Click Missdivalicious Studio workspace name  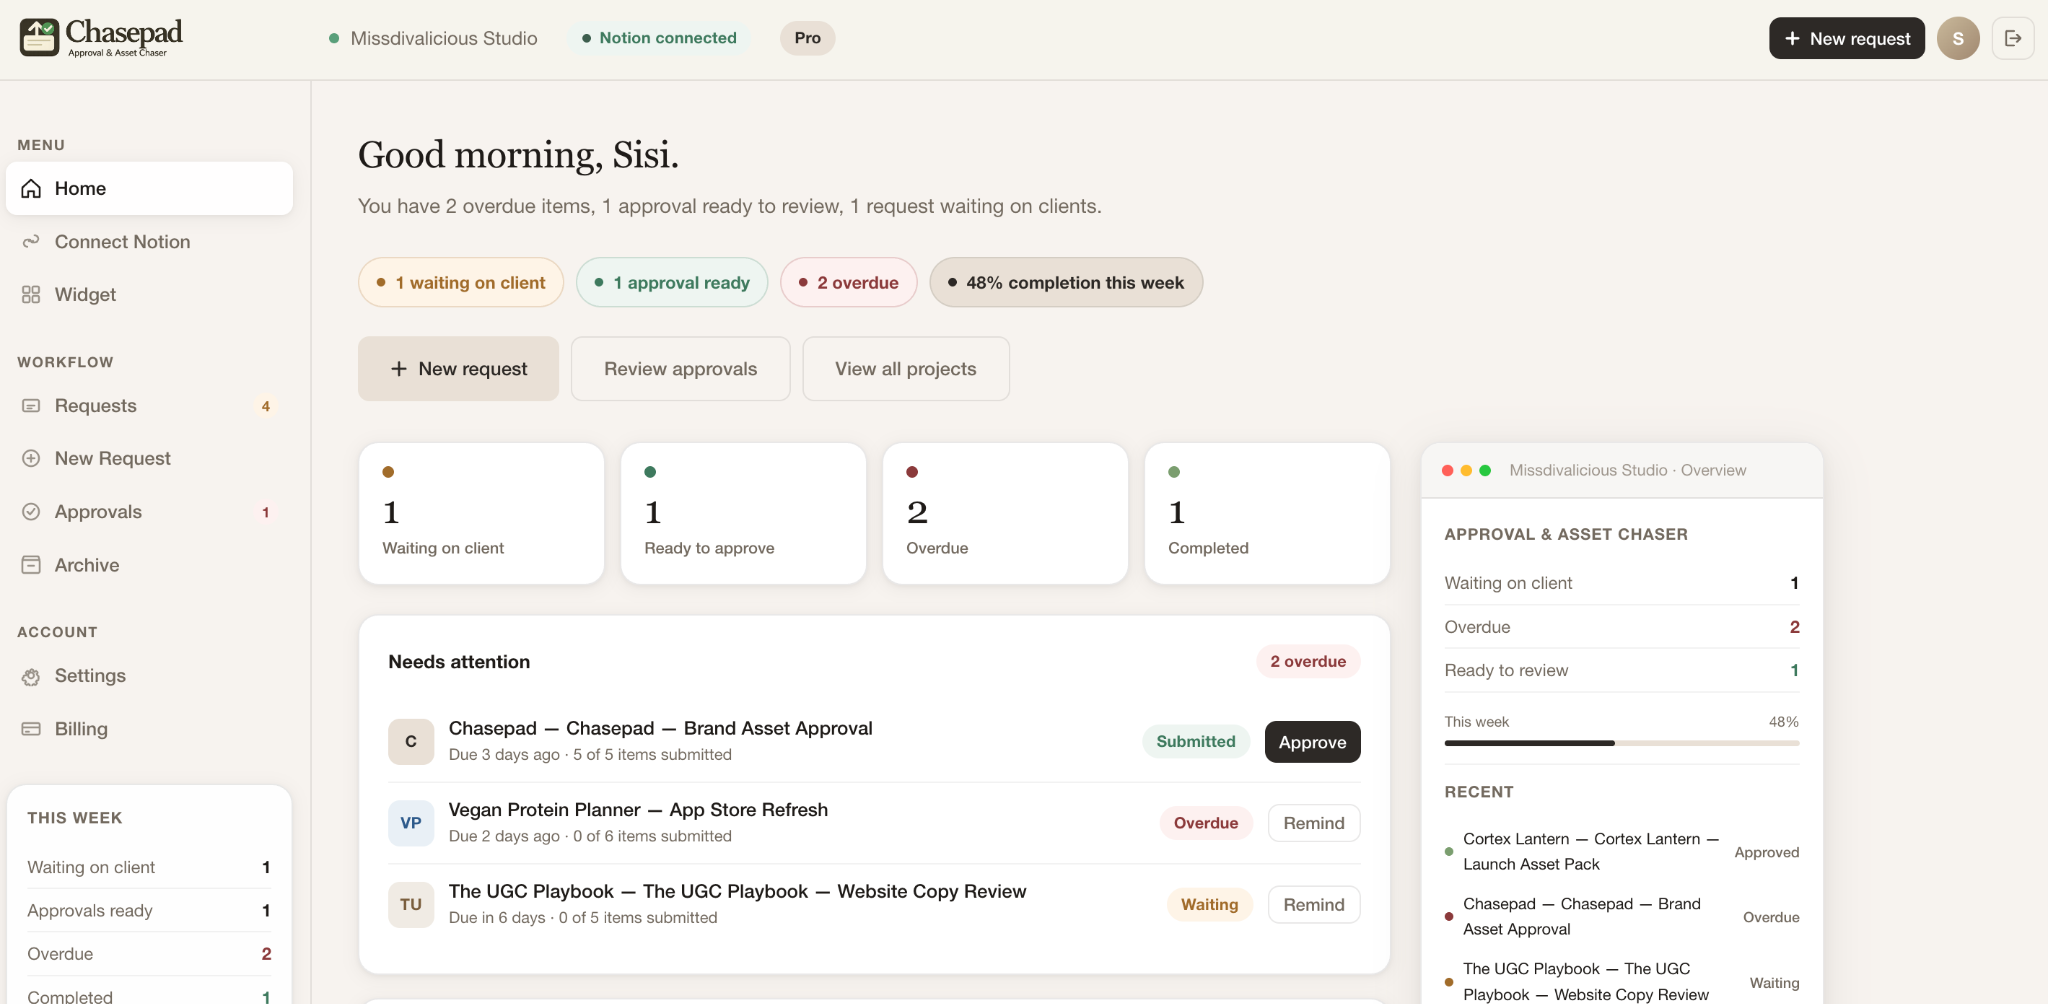(x=444, y=38)
